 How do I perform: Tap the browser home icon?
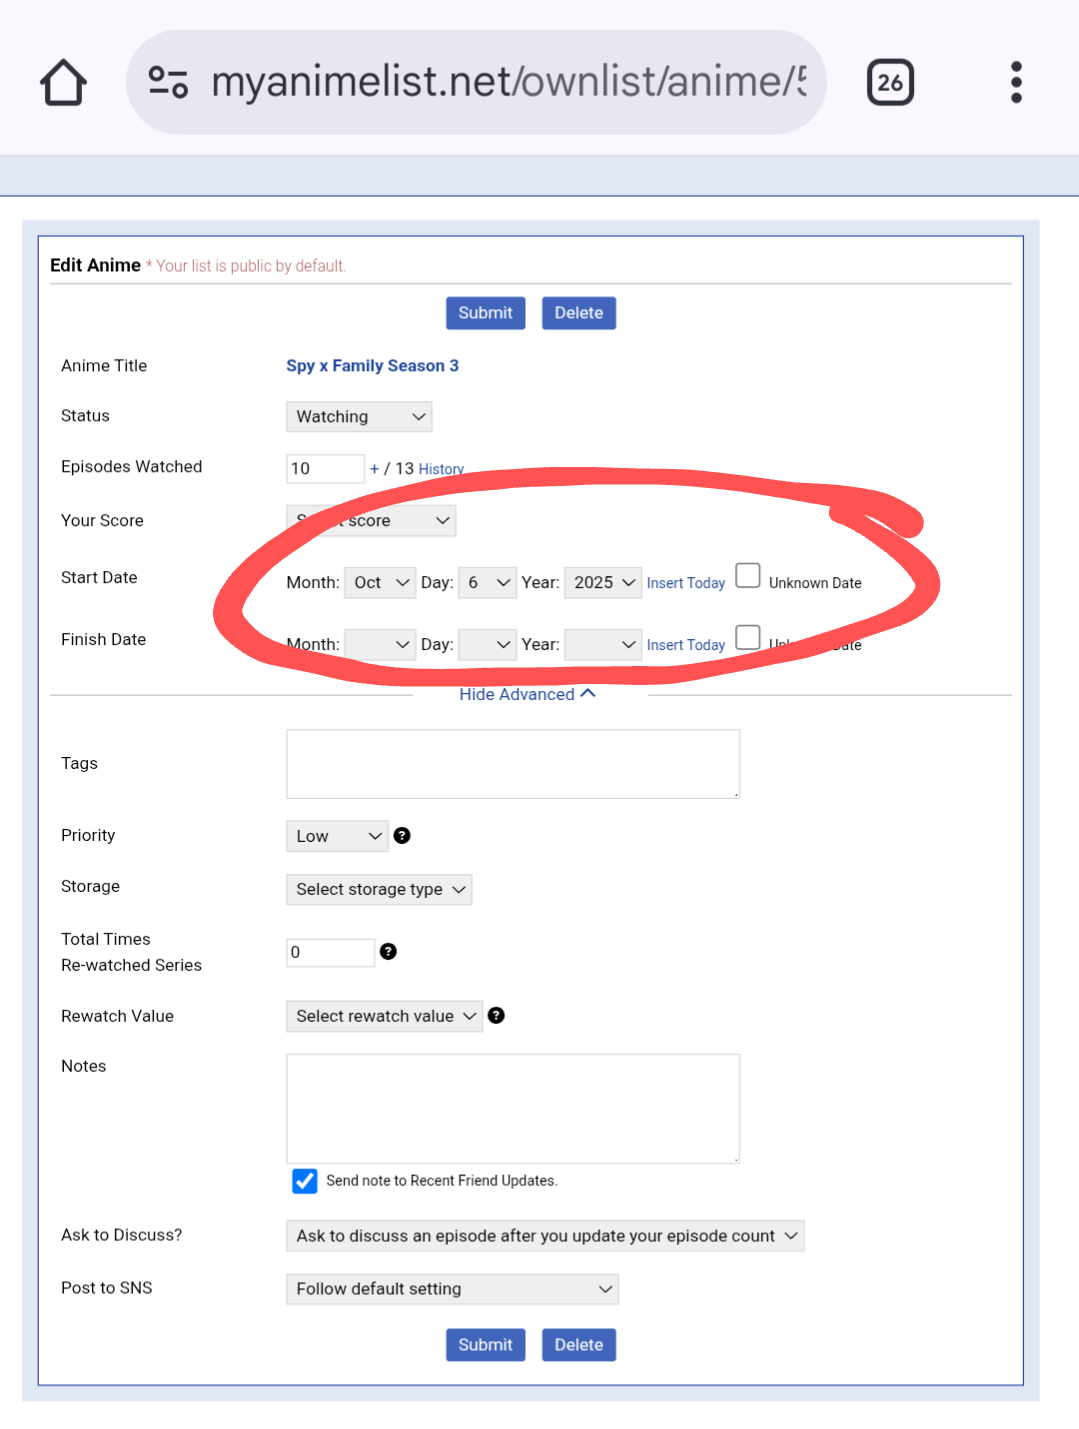(63, 82)
